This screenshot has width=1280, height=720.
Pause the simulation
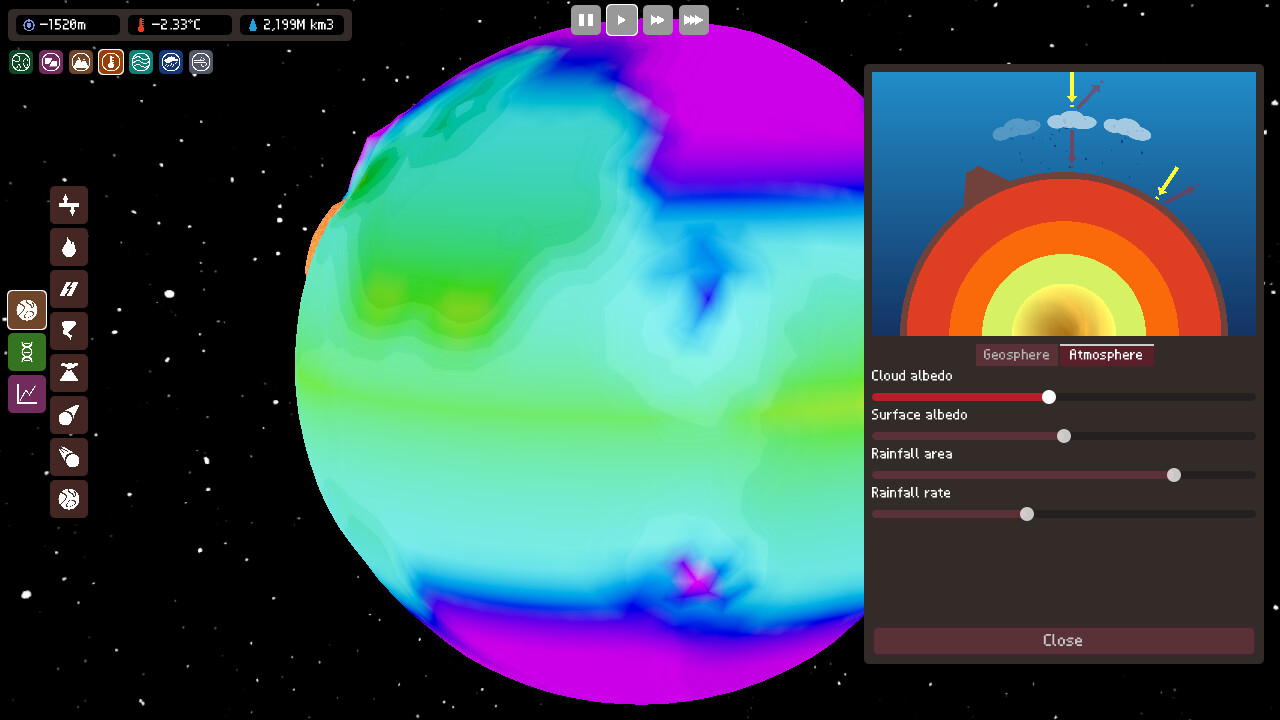pyautogui.click(x=586, y=20)
